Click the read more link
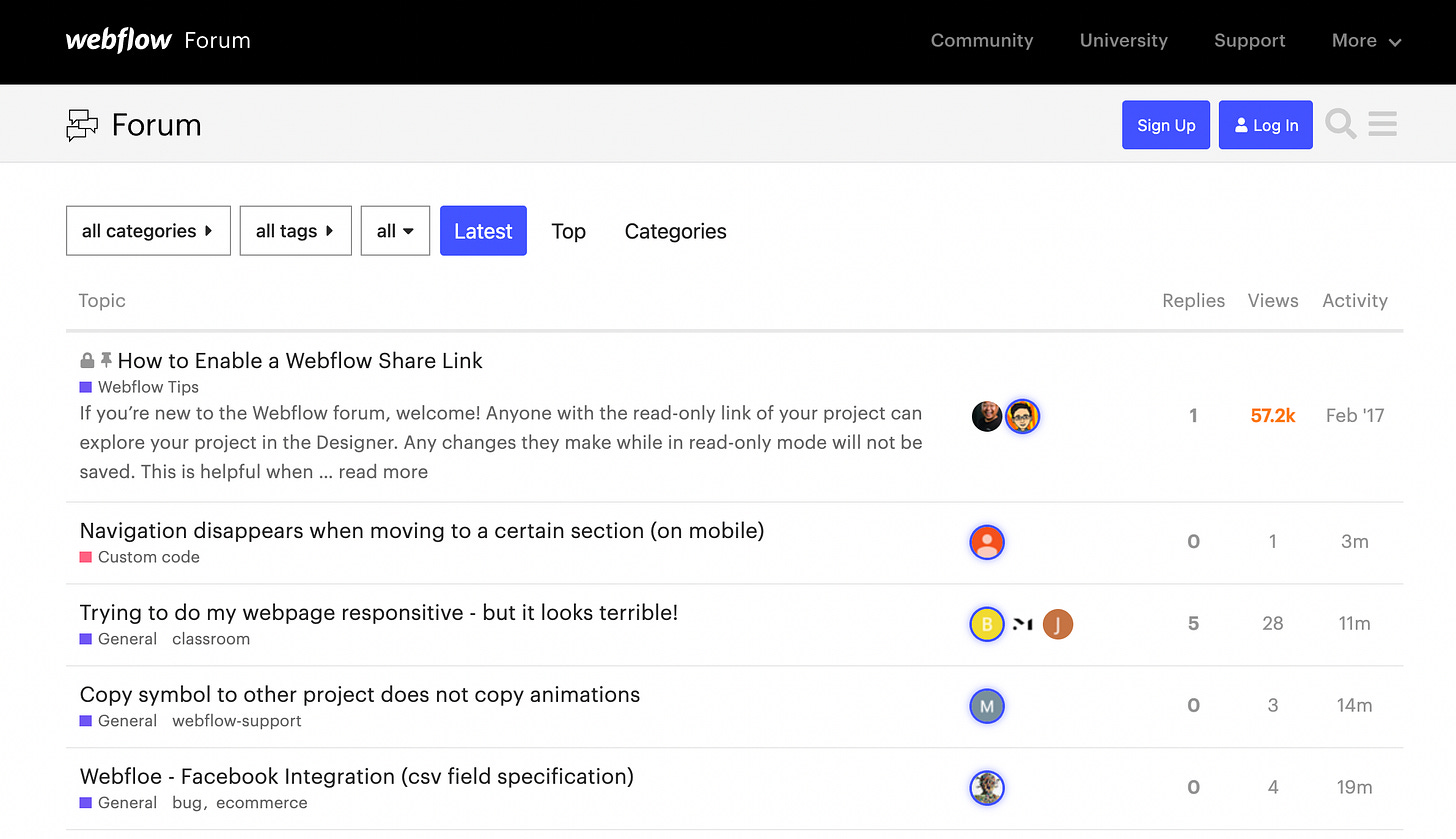 tap(383, 472)
